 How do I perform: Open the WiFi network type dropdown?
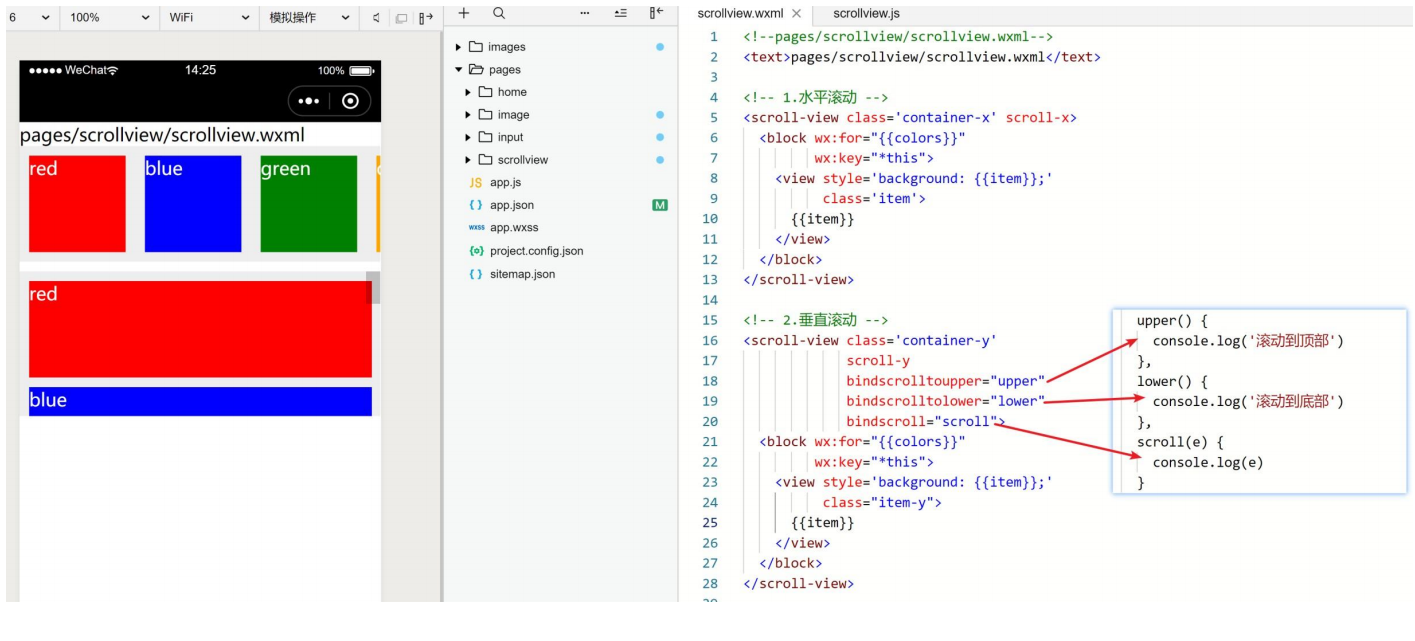pyautogui.click(x=209, y=18)
